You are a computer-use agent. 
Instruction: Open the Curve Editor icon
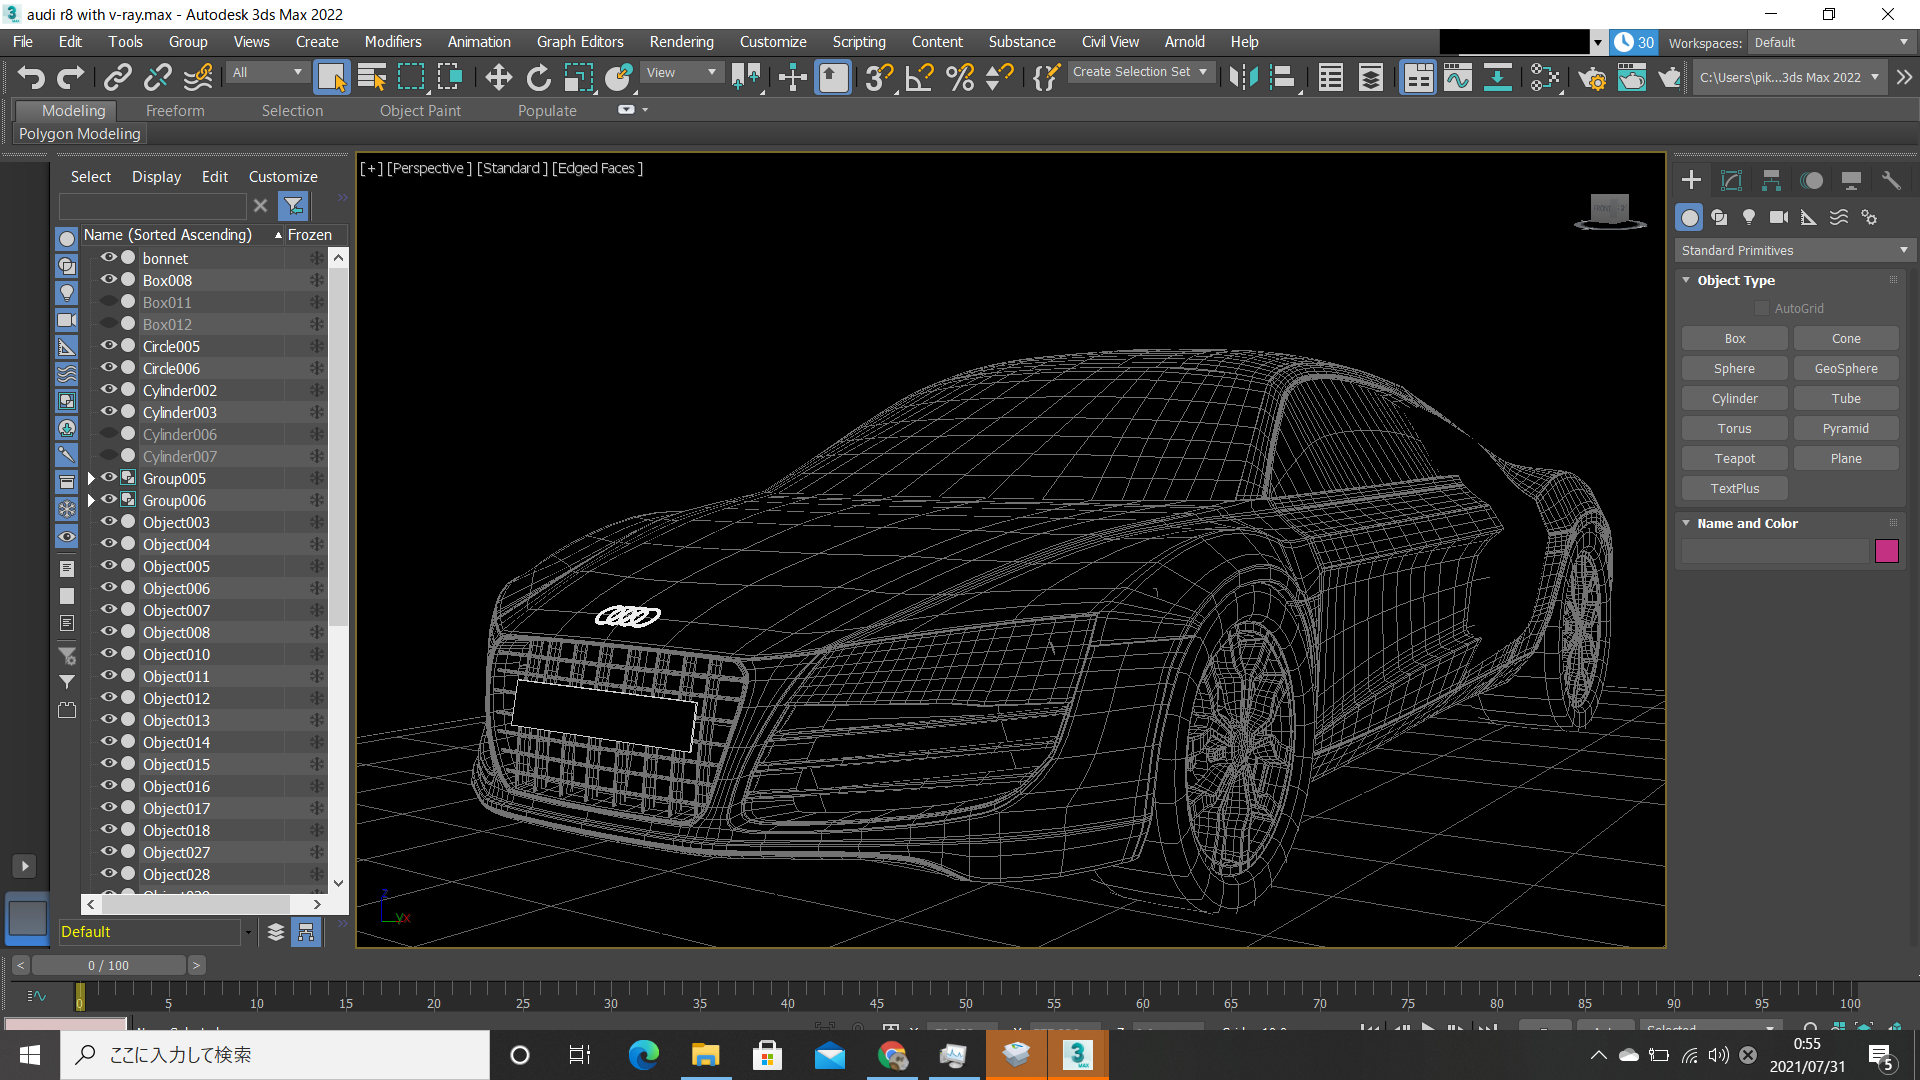[x=1458, y=77]
